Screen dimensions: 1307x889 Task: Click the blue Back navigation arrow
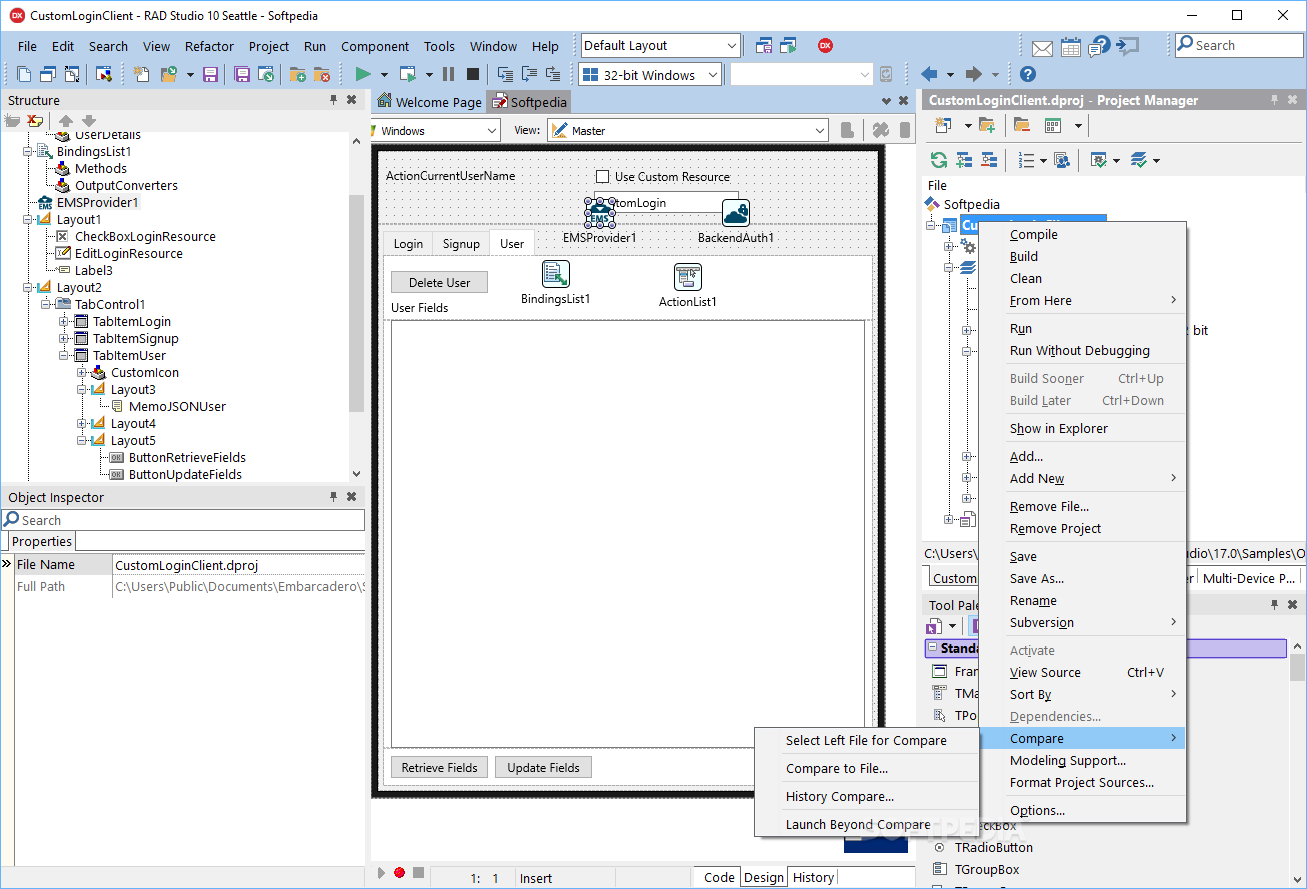point(929,74)
